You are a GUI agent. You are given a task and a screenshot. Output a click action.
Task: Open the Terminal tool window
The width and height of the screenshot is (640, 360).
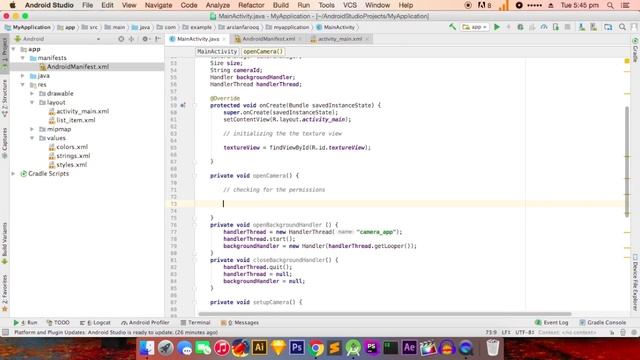click(x=196, y=322)
